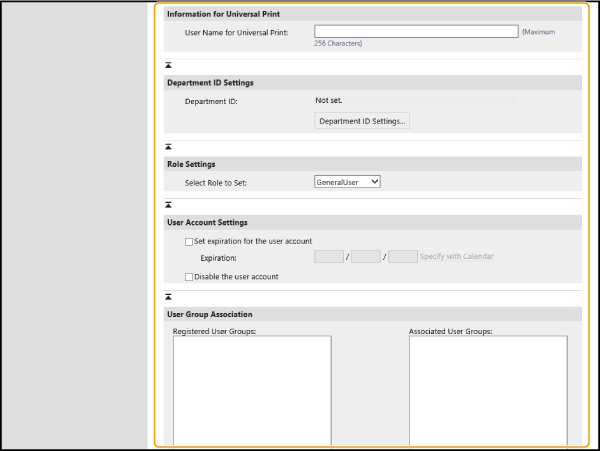Click inside the Registered User Groups list
Viewport: 600px width, 451px height.
pos(251,388)
